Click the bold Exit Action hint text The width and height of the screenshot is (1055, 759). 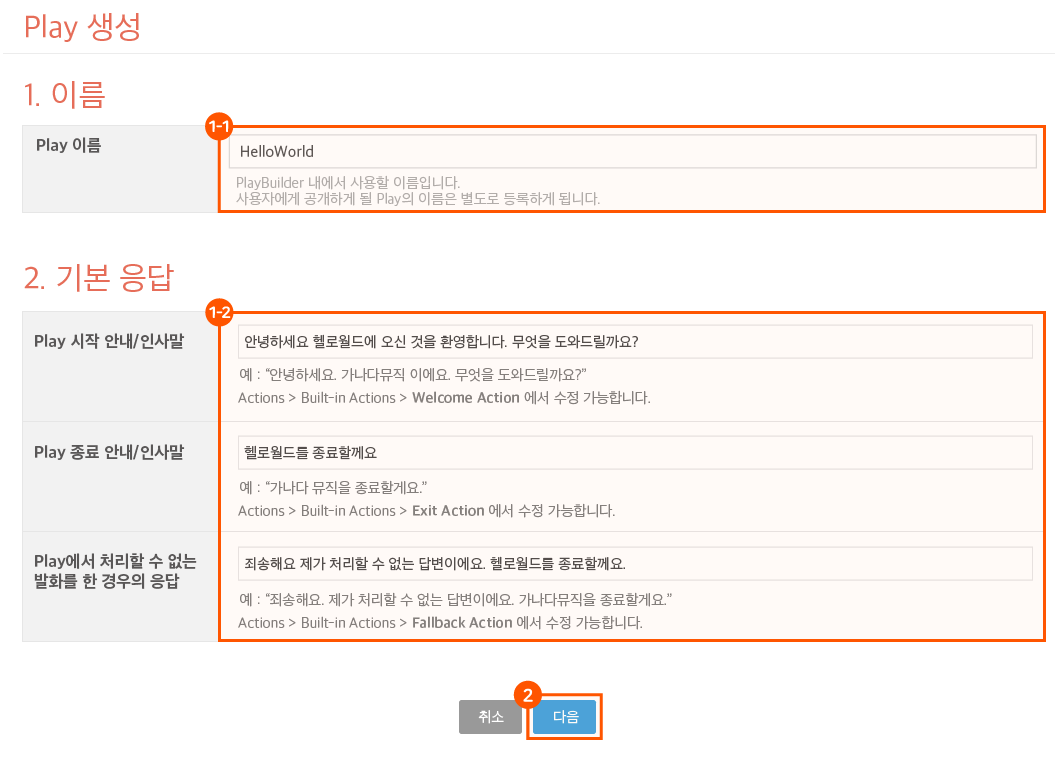[448, 511]
